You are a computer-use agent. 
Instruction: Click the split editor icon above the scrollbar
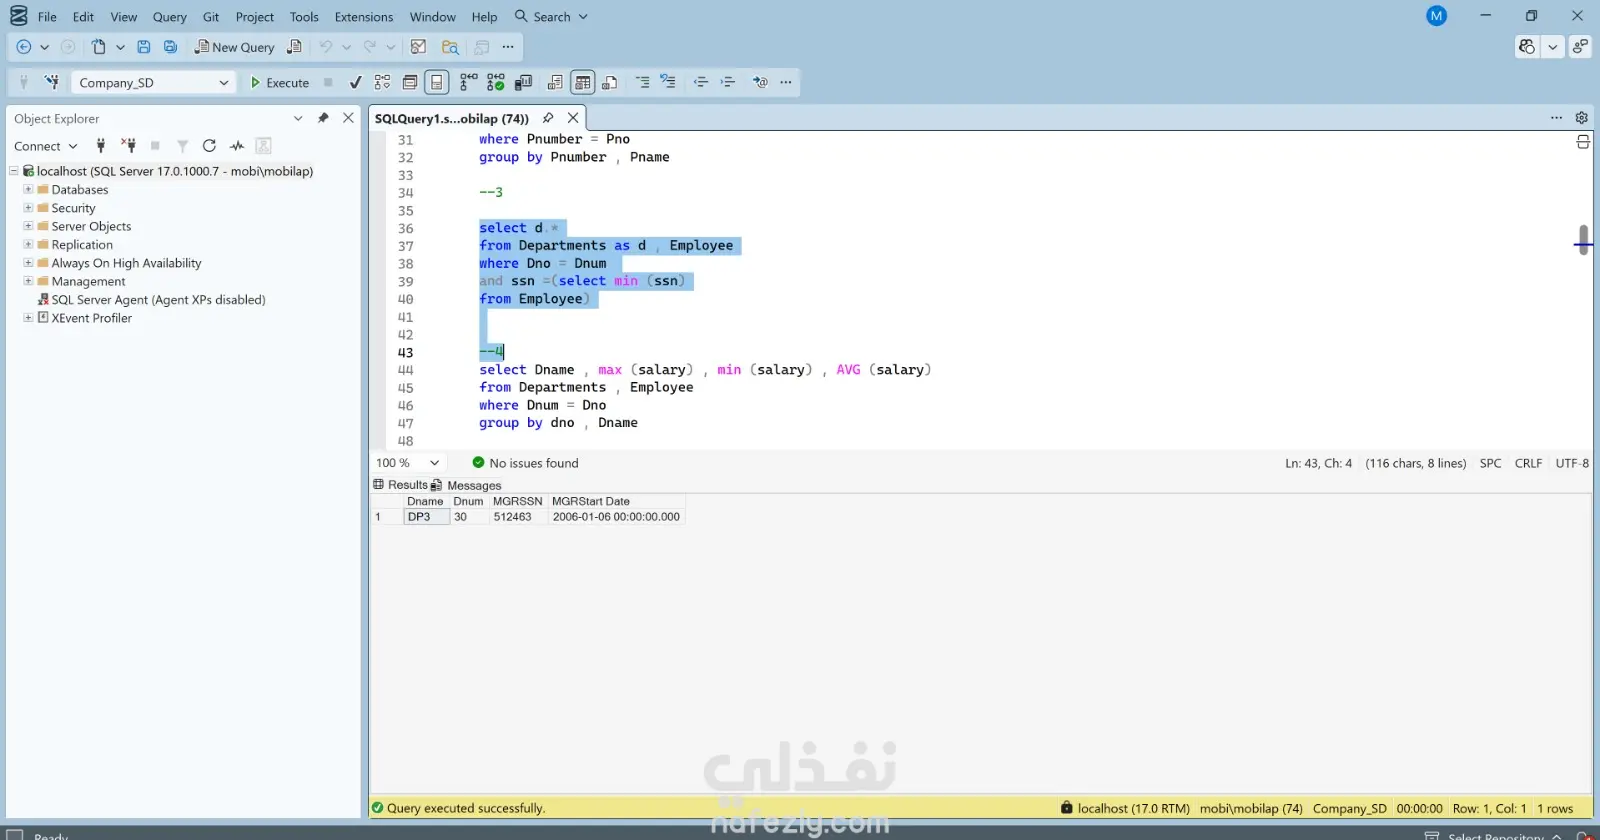[x=1583, y=142]
